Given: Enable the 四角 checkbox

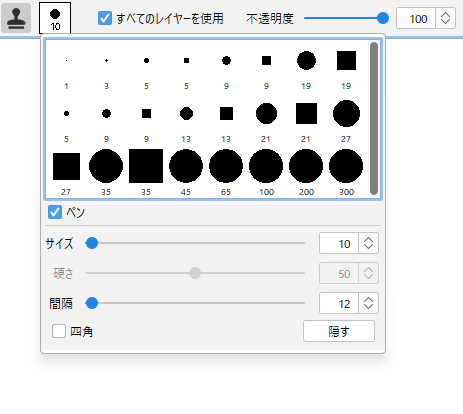Looking at the screenshot, I should 59,331.
